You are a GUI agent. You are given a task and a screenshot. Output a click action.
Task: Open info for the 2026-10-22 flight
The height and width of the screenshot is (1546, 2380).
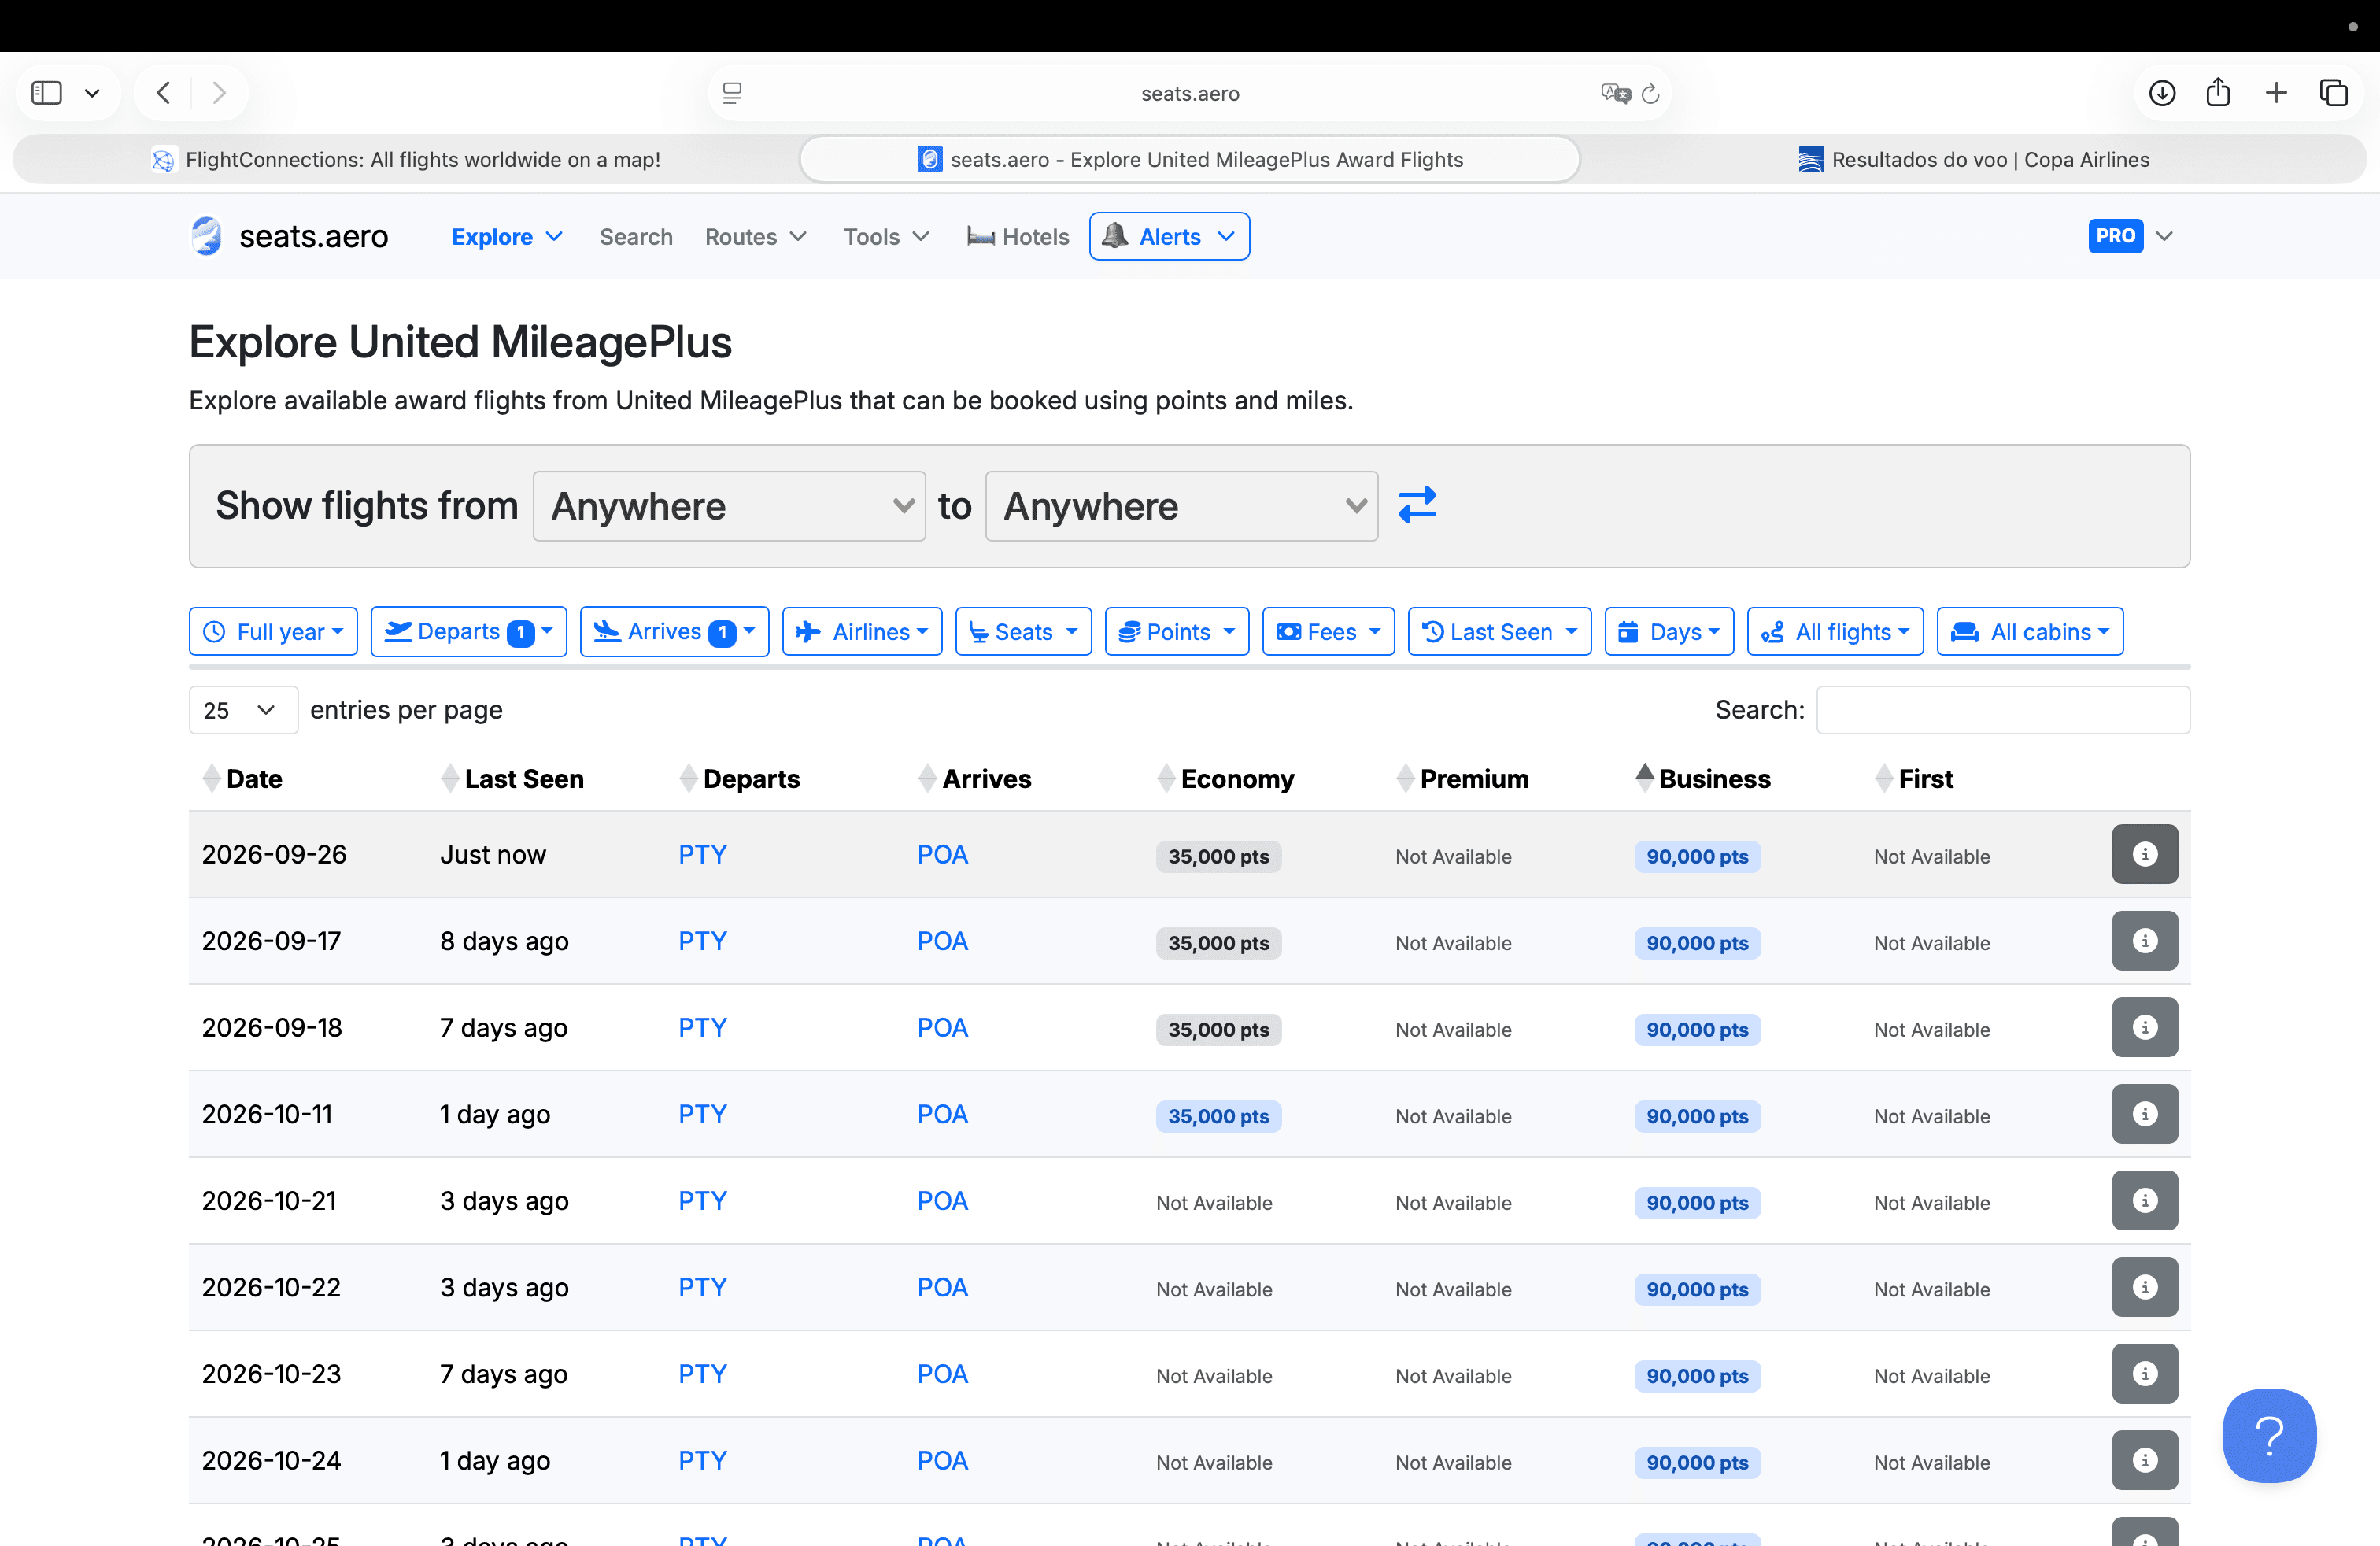tap(2144, 1287)
